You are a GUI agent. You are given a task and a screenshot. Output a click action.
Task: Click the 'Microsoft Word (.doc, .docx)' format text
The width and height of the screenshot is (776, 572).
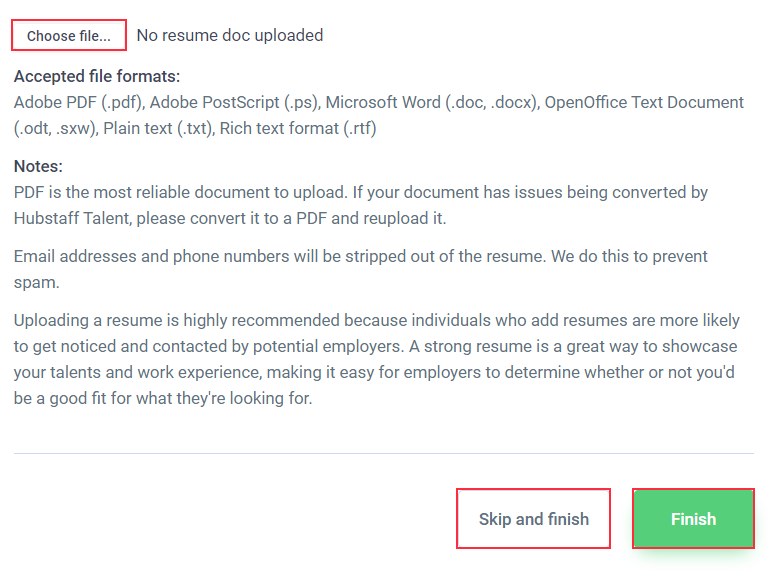click(x=433, y=102)
